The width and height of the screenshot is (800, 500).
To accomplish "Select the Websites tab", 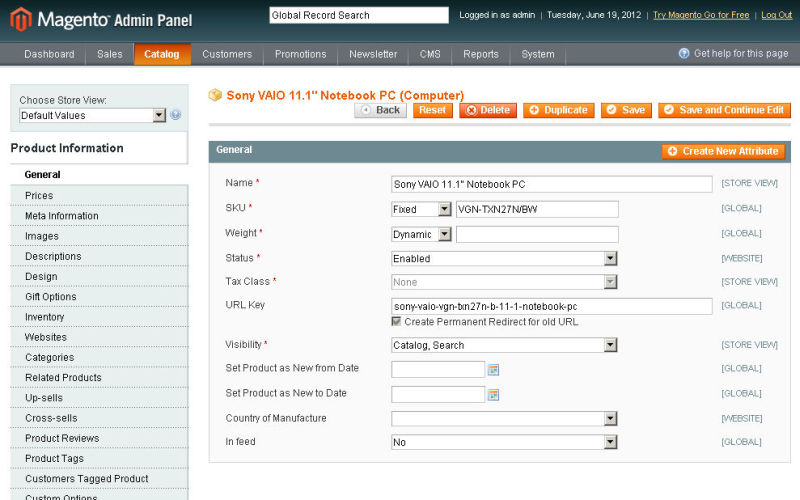I will pyautogui.click(x=99, y=337).
